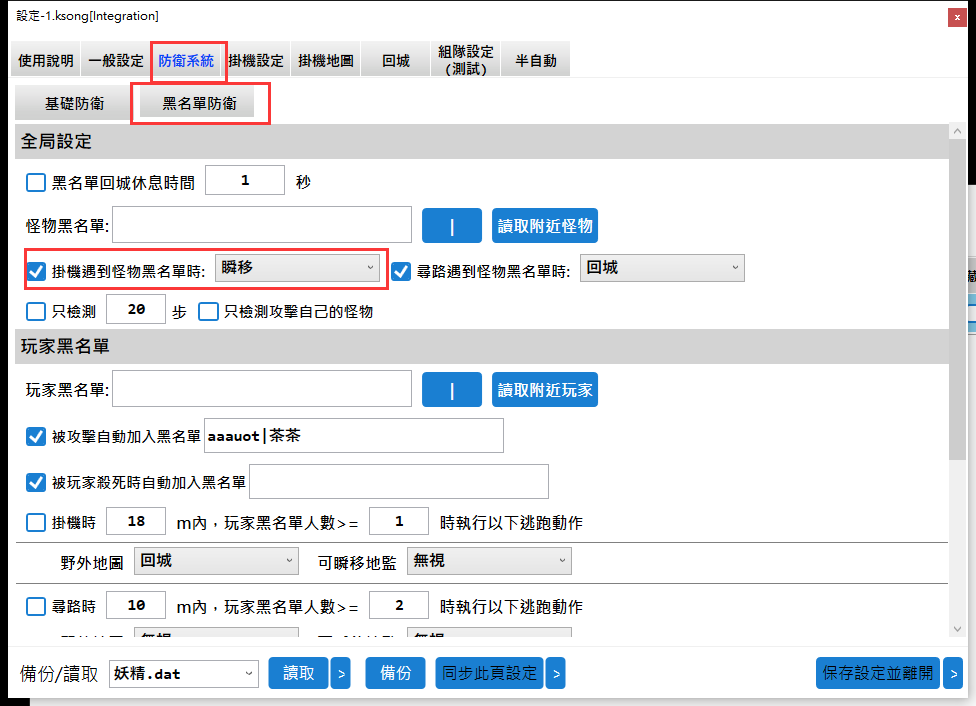Click the vertical scrollbar on the right
The width and height of the screenshot is (976, 706).
point(957,300)
